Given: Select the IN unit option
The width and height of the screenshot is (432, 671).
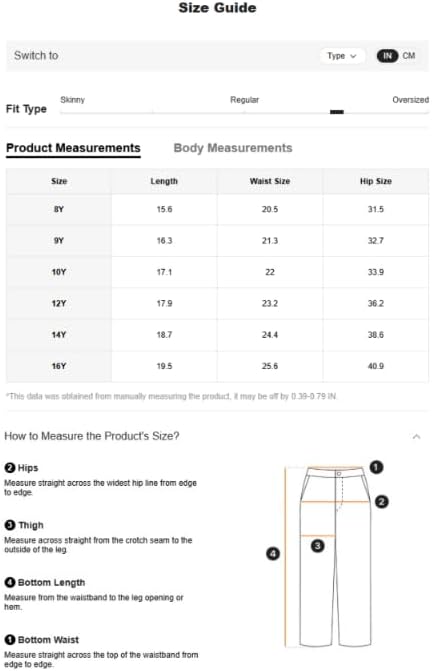Looking at the screenshot, I should (388, 56).
